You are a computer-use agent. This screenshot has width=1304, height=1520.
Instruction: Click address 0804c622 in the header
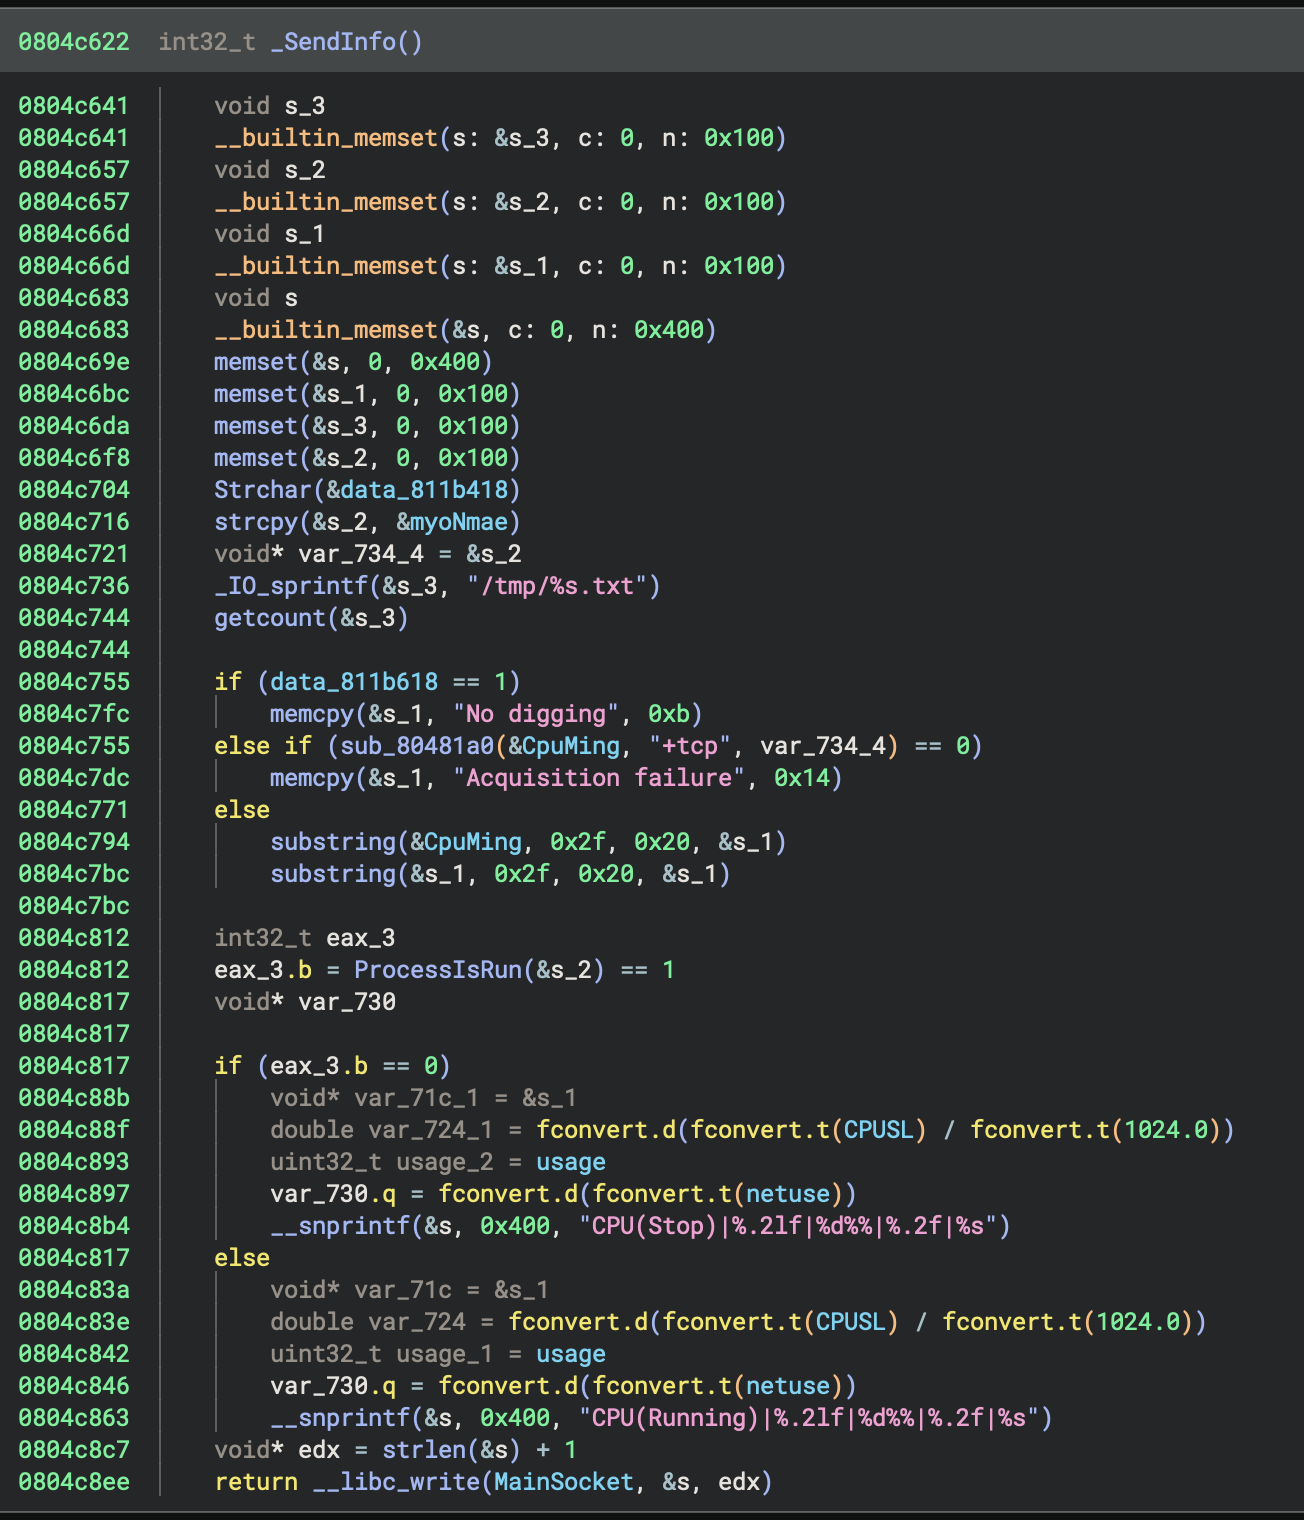74,42
